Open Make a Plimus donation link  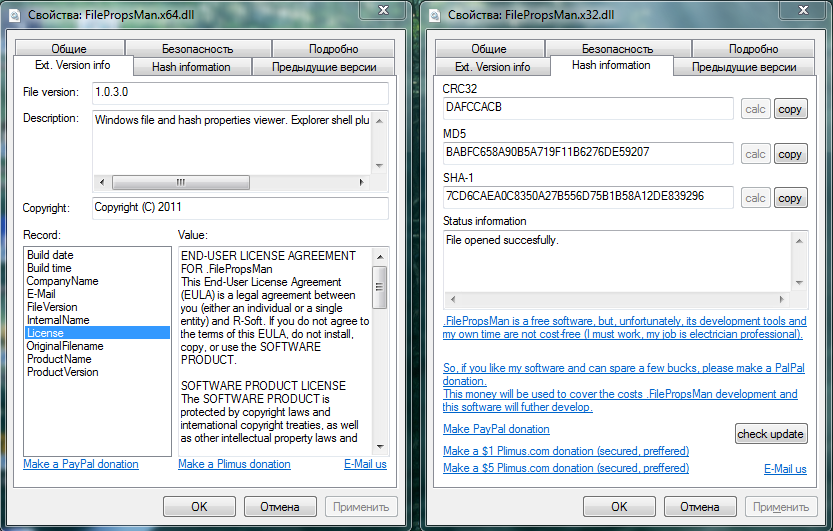(234, 464)
